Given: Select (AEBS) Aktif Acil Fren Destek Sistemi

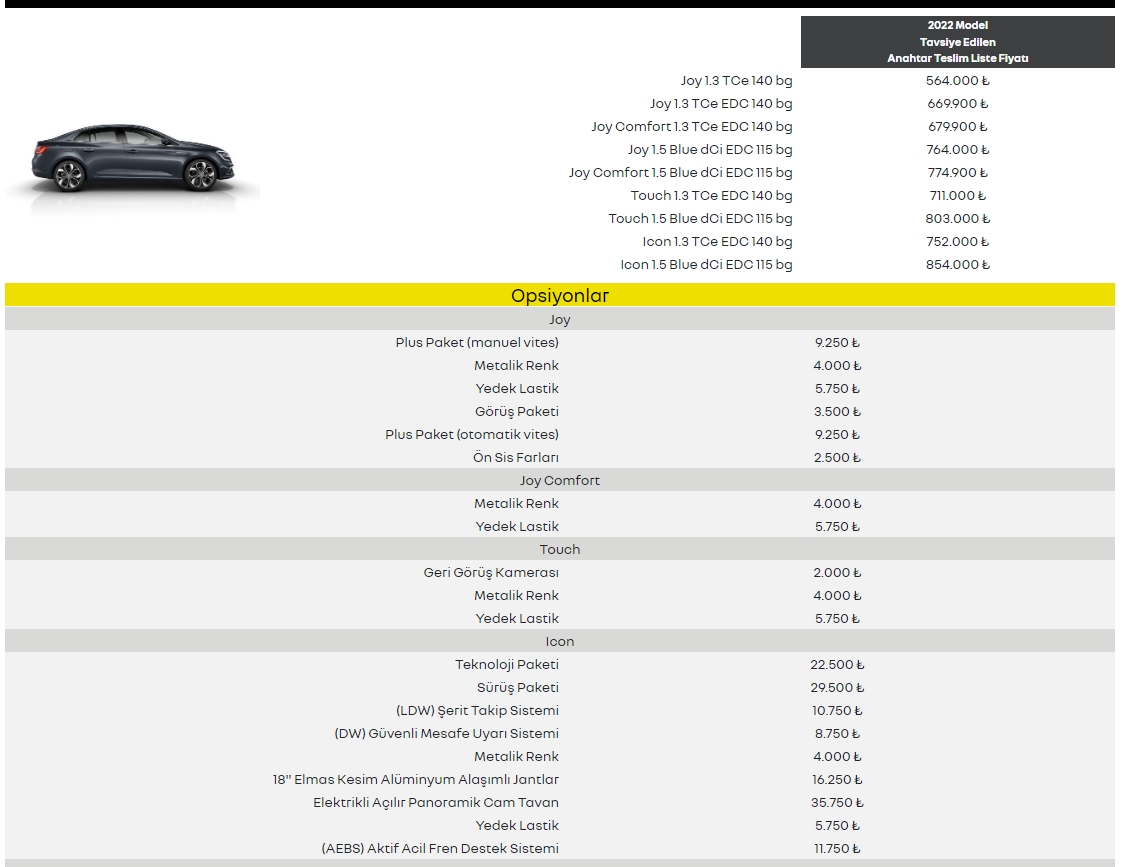Looking at the screenshot, I should (440, 849).
